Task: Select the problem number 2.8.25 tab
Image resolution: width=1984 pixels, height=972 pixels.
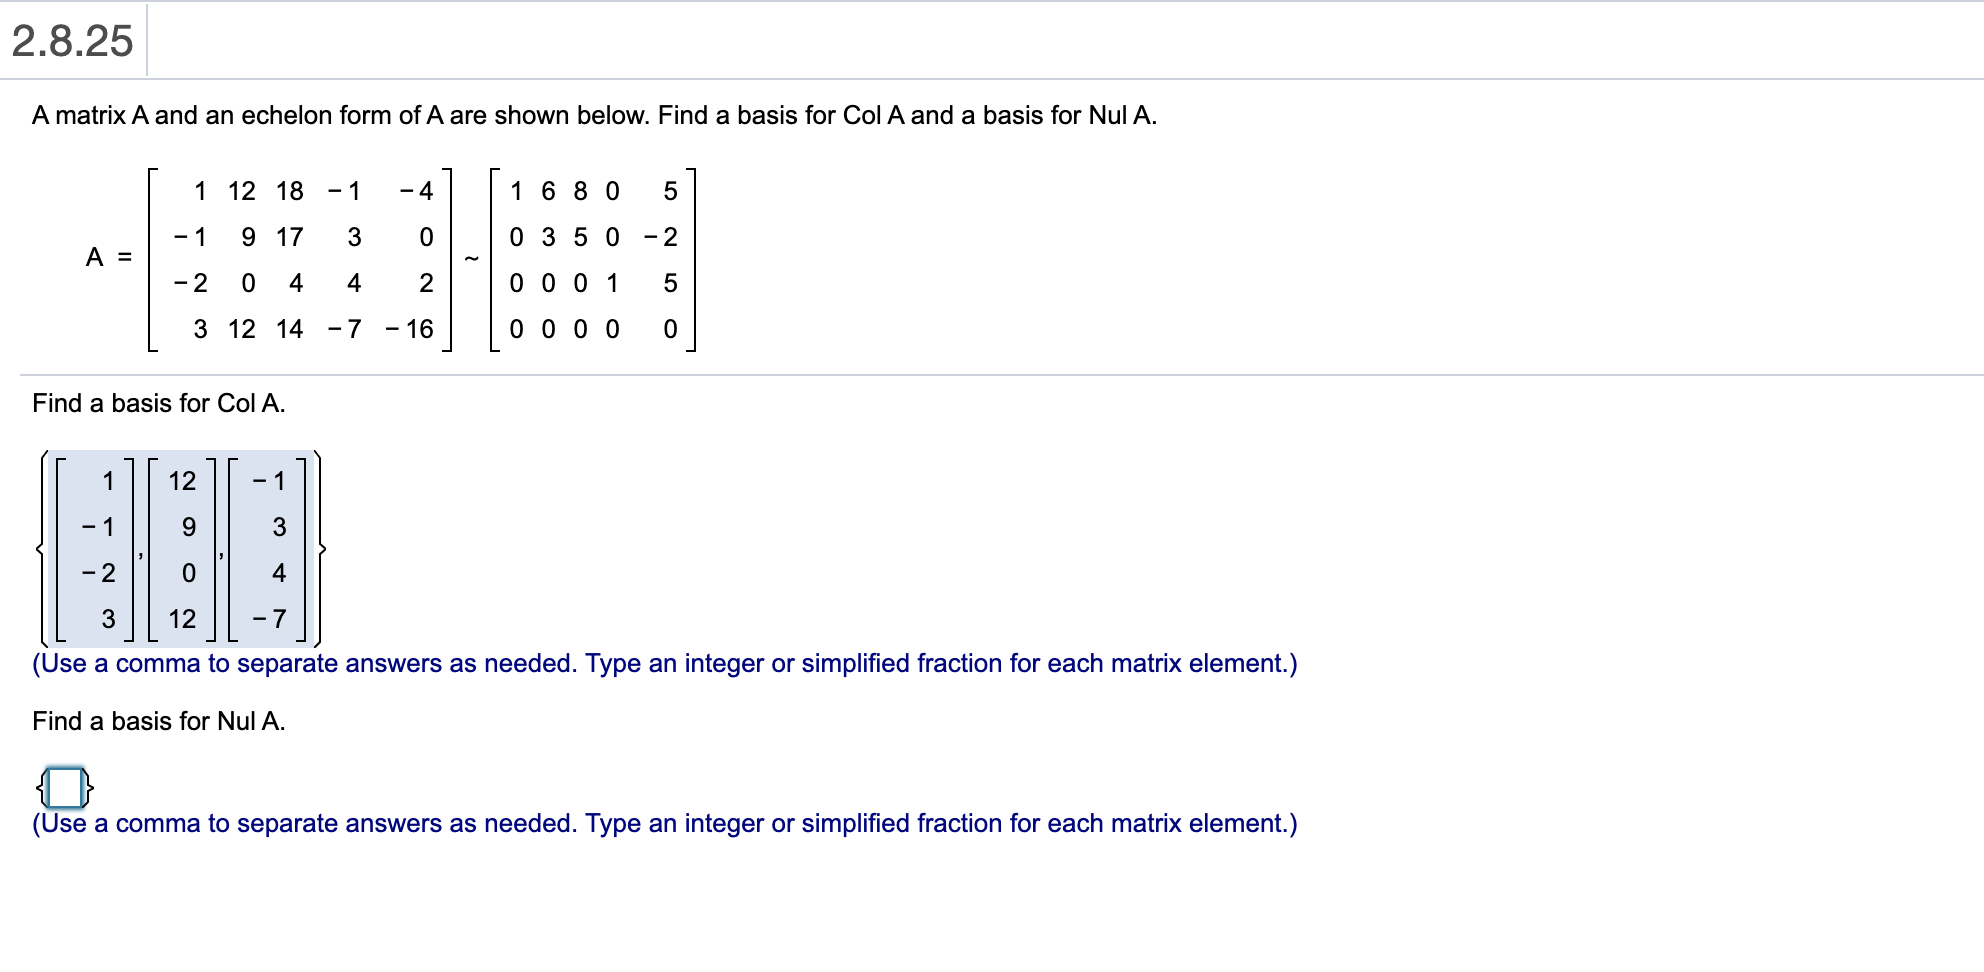Action: (70, 40)
